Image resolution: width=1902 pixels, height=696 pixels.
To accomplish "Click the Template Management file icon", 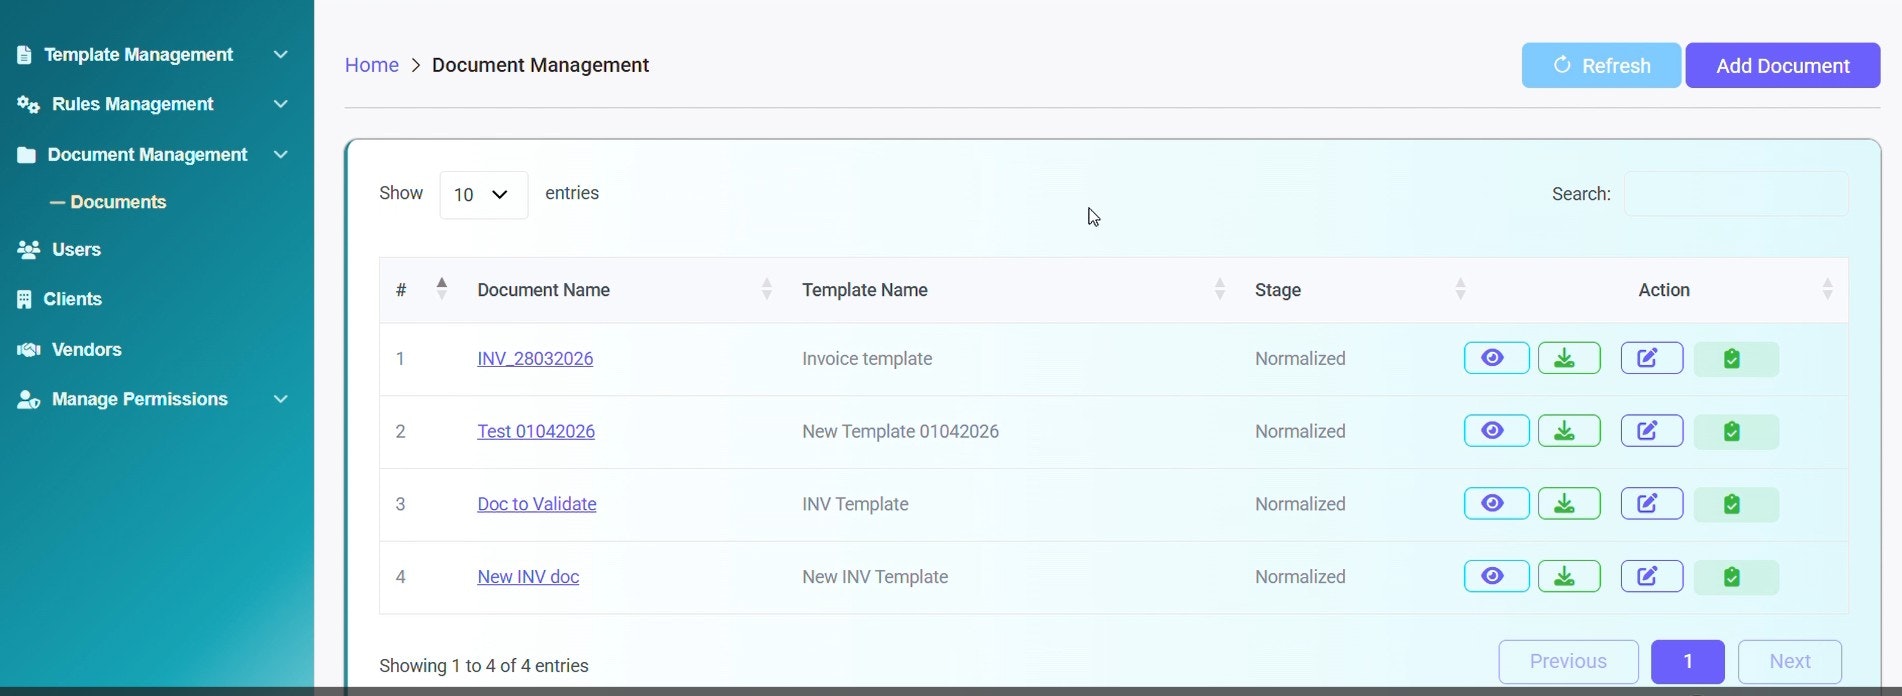I will click(x=25, y=55).
